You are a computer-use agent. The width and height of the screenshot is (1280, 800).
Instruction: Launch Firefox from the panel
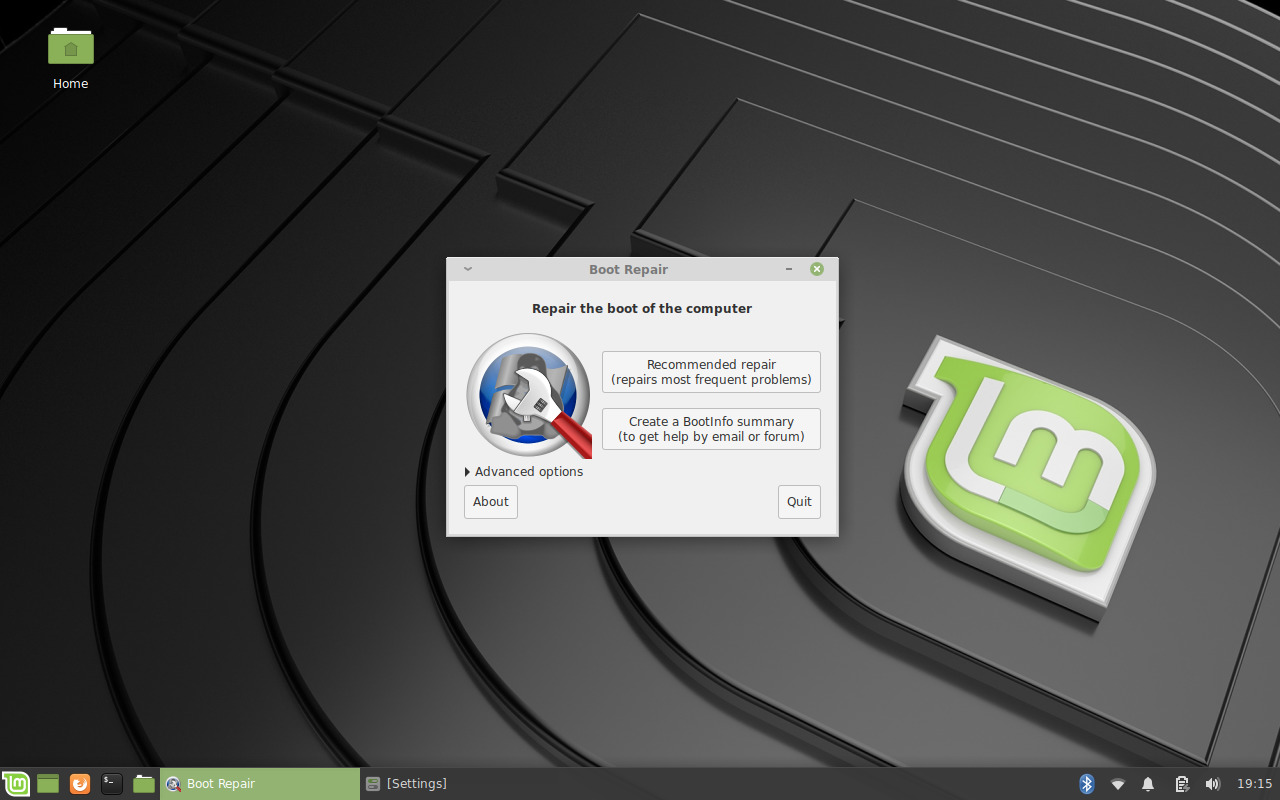[80, 784]
